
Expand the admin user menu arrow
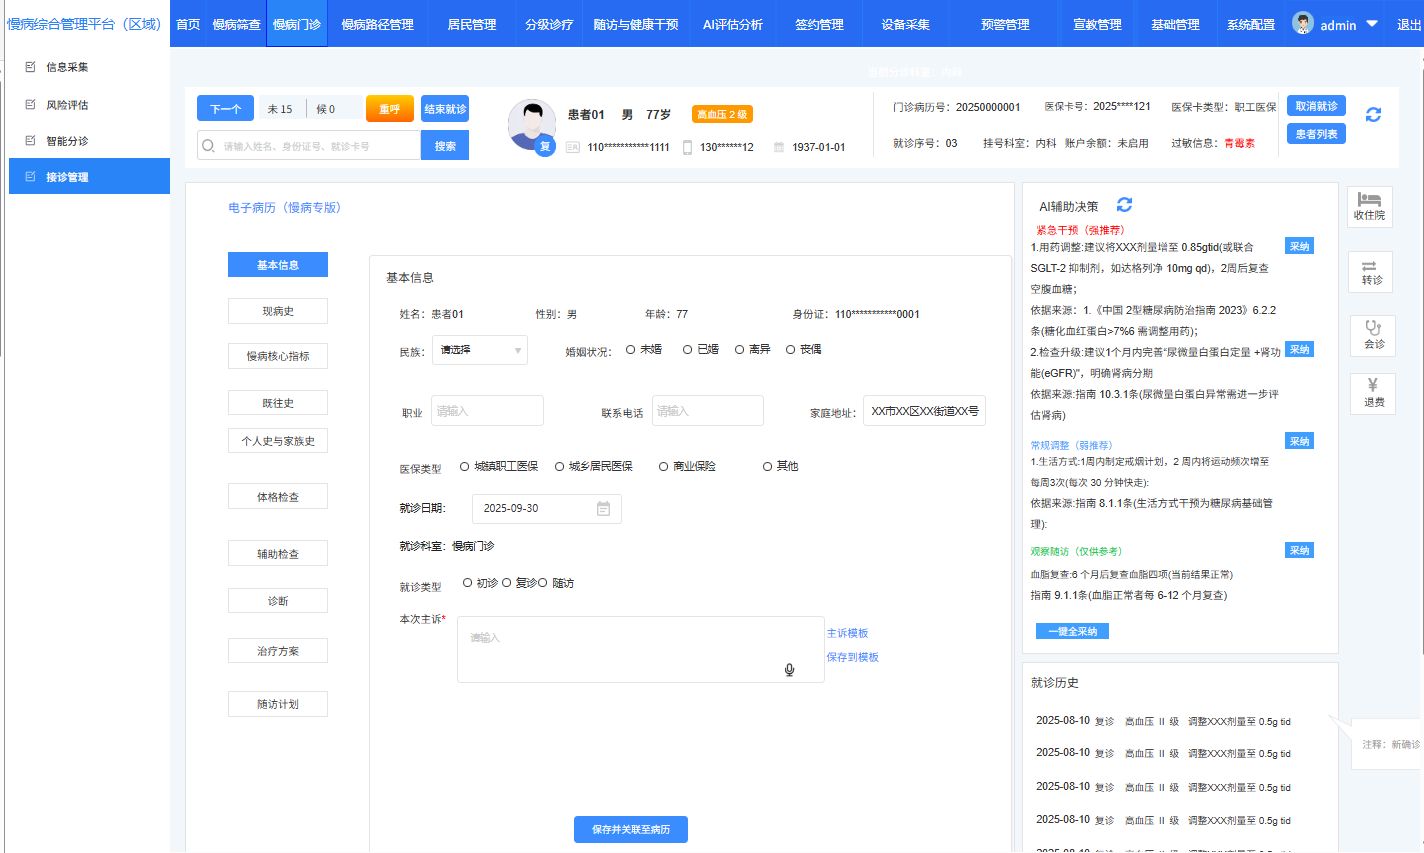tap(1371, 24)
